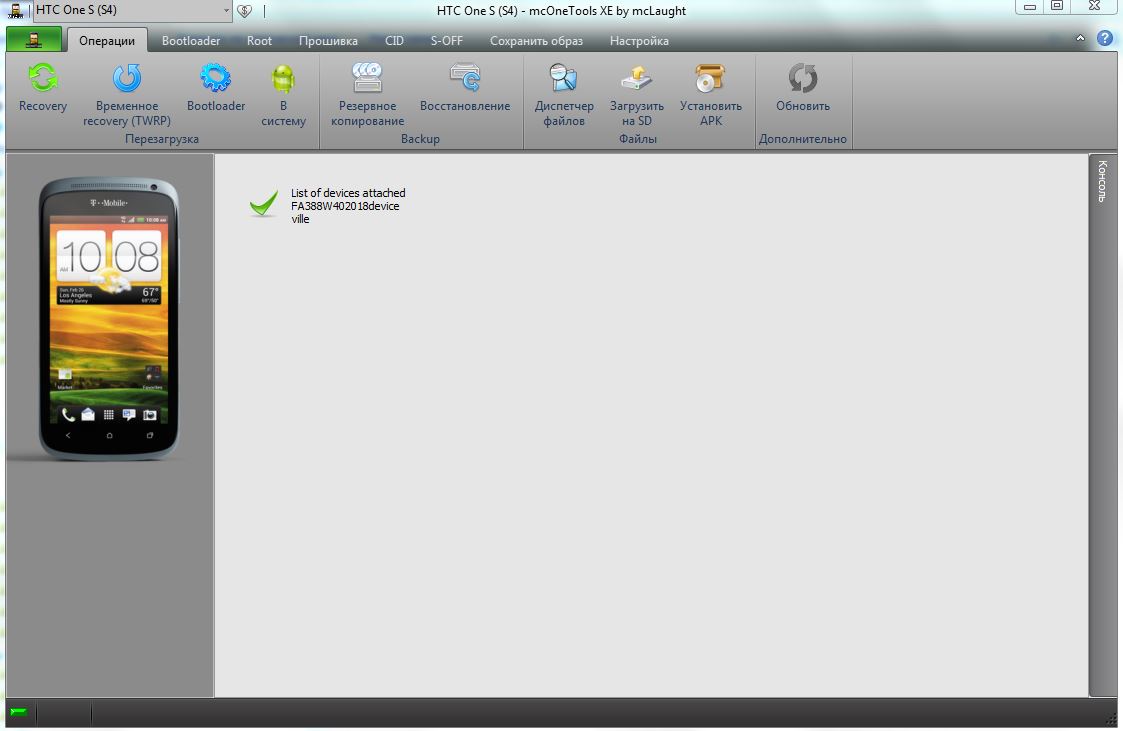Refresh with Обновить button

pos(803,88)
